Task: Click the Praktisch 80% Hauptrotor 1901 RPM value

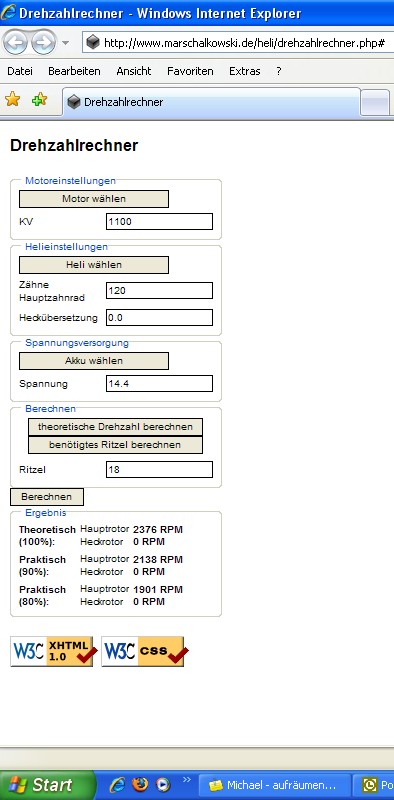Action: tap(158, 590)
